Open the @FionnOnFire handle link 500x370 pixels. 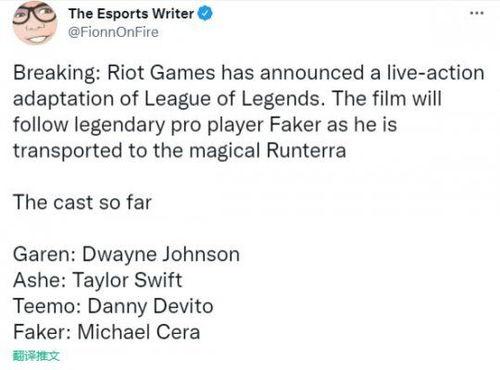[x=113, y=32]
